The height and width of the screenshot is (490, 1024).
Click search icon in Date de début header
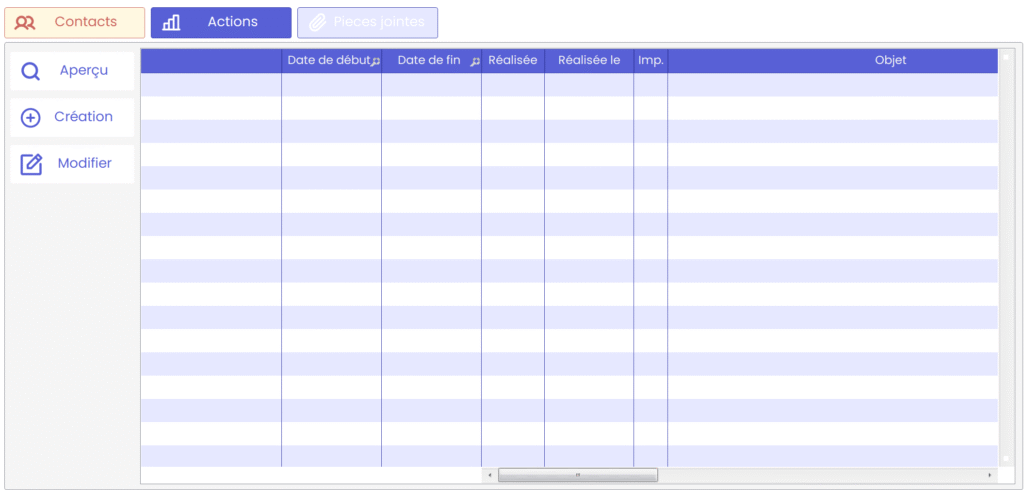[376, 62]
